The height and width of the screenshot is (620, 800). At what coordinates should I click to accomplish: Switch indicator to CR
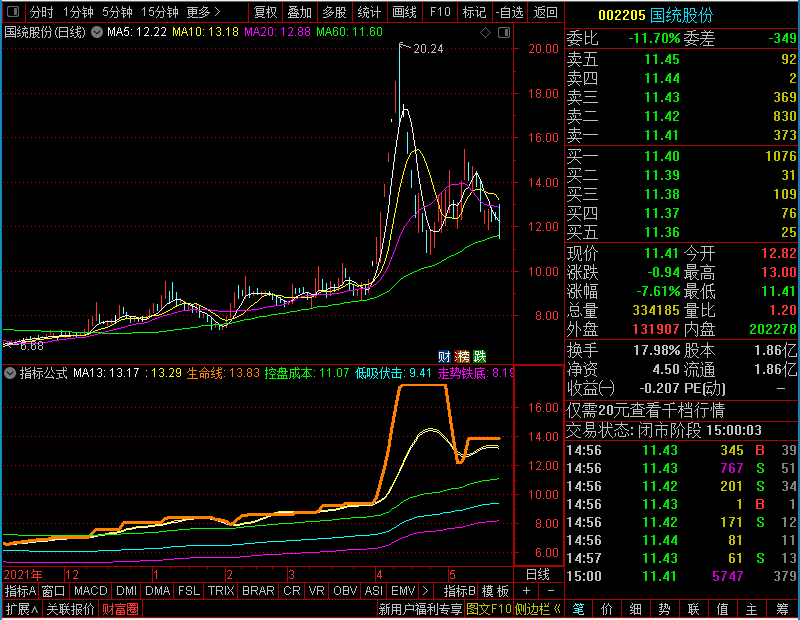pyautogui.click(x=292, y=591)
